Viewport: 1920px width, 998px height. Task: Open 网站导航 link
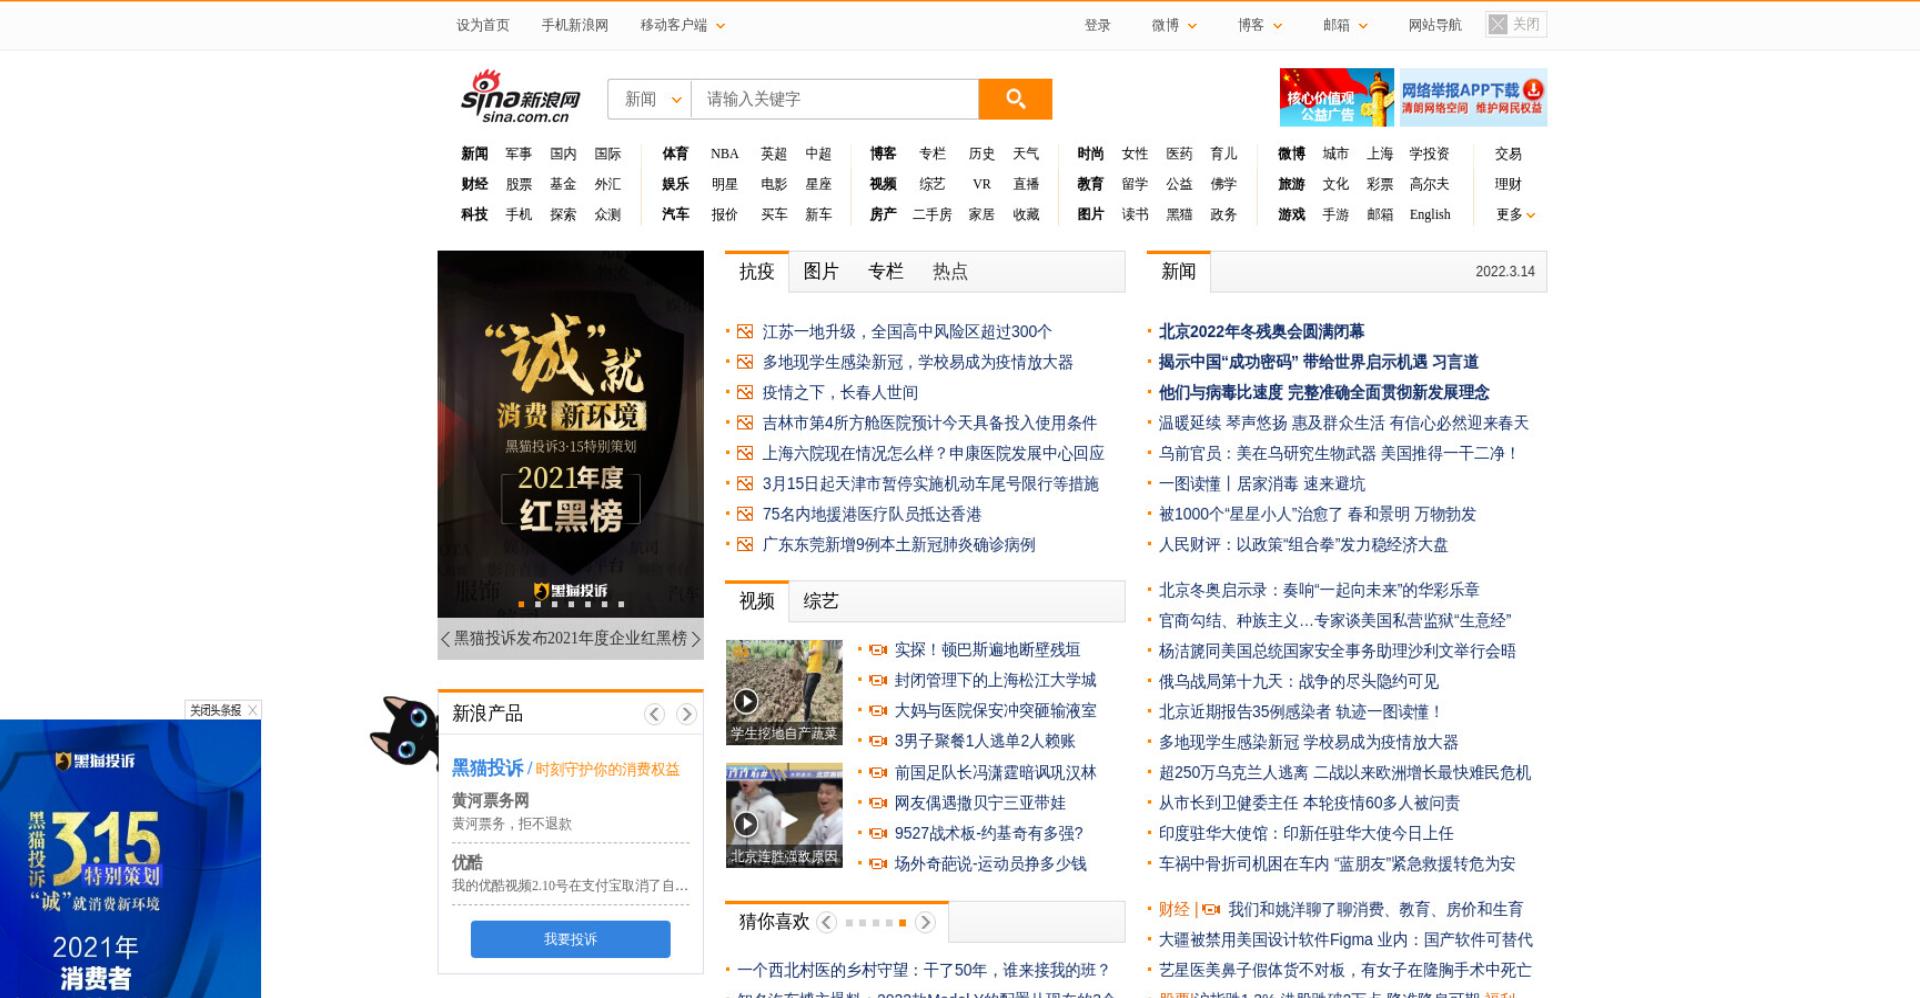click(x=1435, y=25)
